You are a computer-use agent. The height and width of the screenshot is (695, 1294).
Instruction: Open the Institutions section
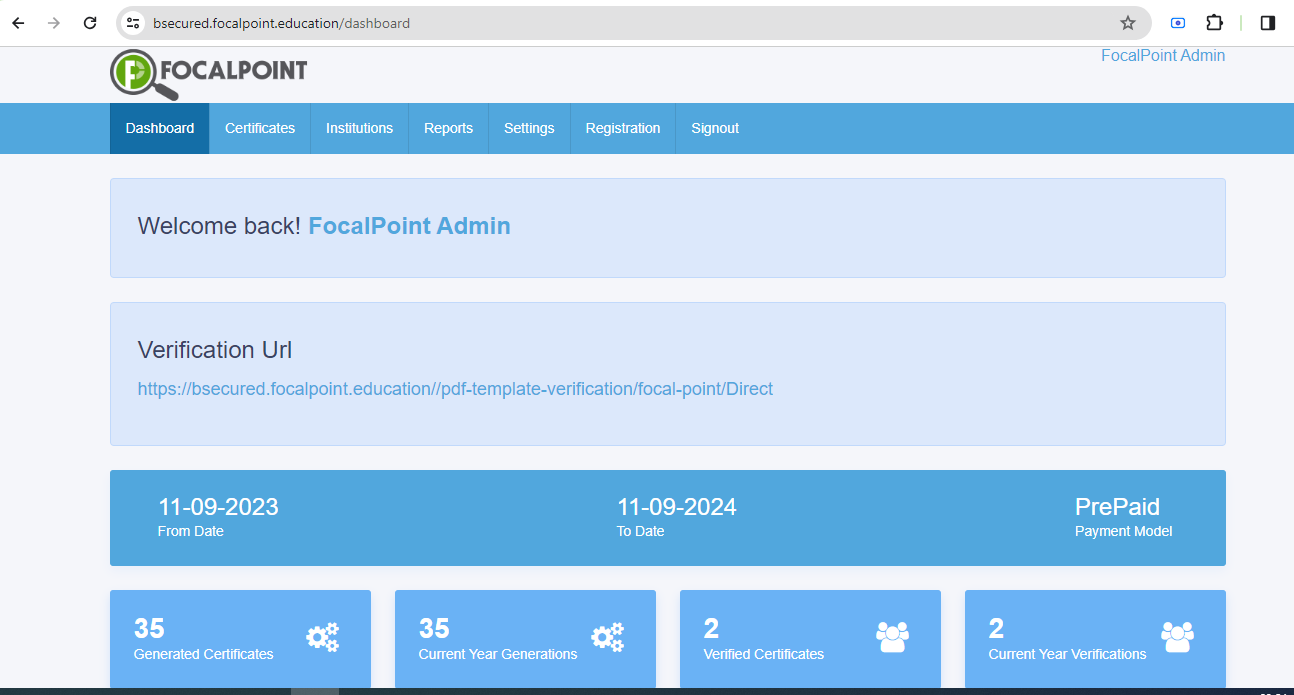click(359, 128)
